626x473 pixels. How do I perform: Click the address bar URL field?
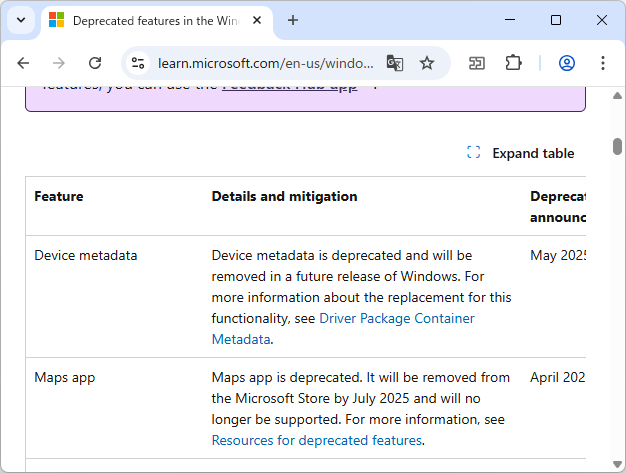[265, 63]
